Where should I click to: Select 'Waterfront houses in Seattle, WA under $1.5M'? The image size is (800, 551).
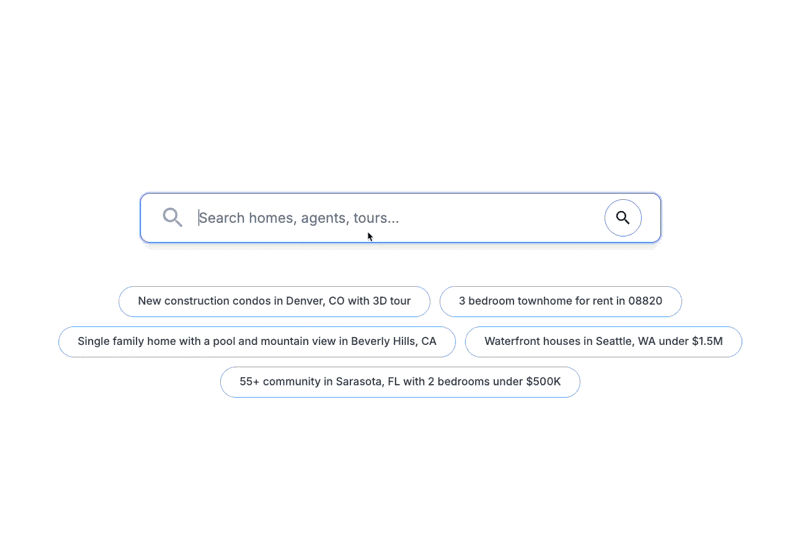[603, 341]
